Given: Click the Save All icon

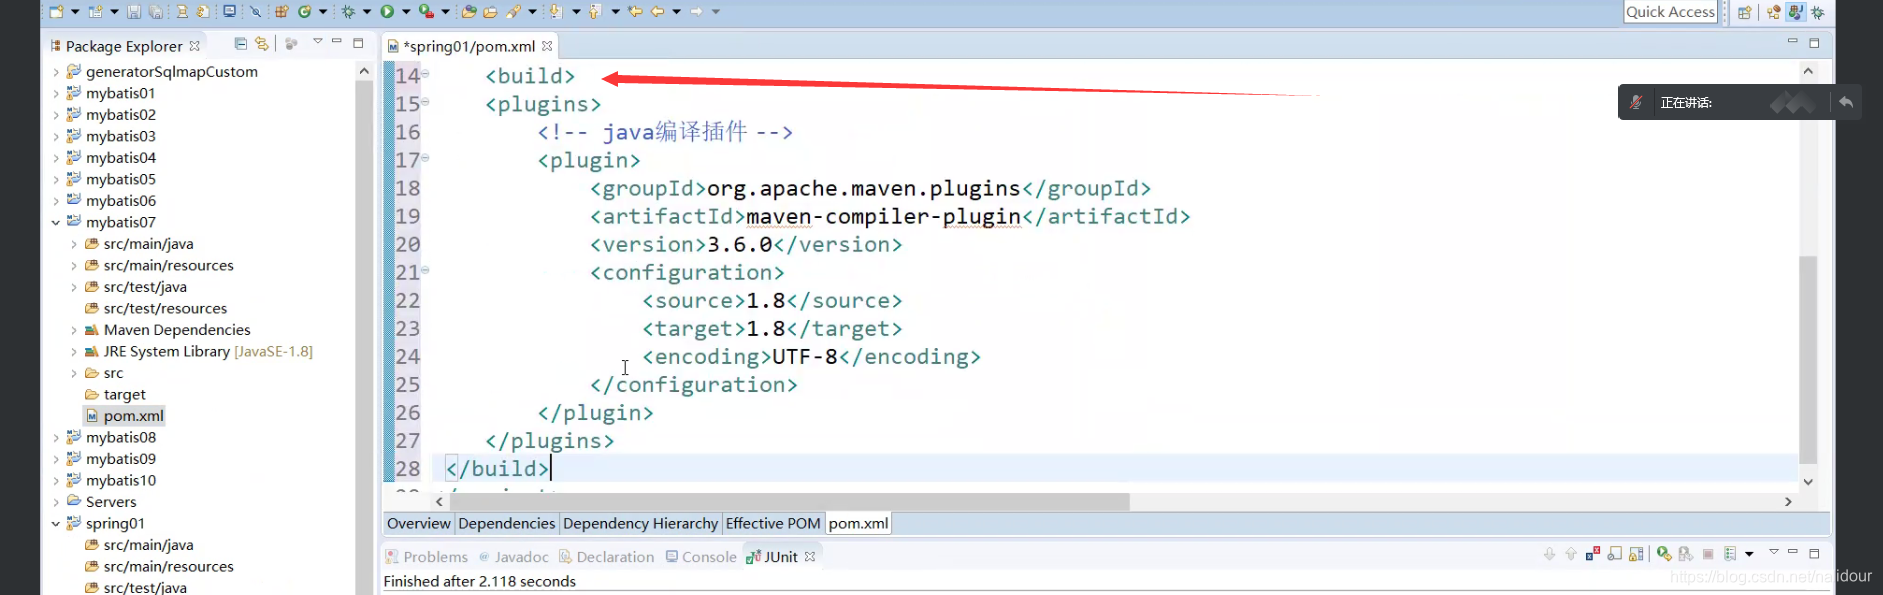Looking at the screenshot, I should (x=156, y=12).
